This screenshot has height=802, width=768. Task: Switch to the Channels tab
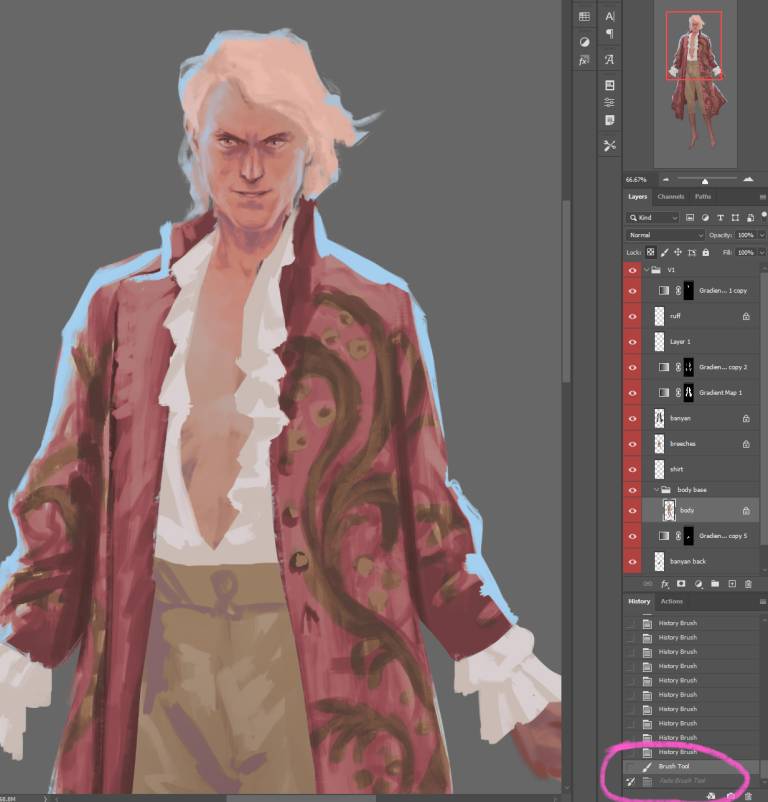671,197
